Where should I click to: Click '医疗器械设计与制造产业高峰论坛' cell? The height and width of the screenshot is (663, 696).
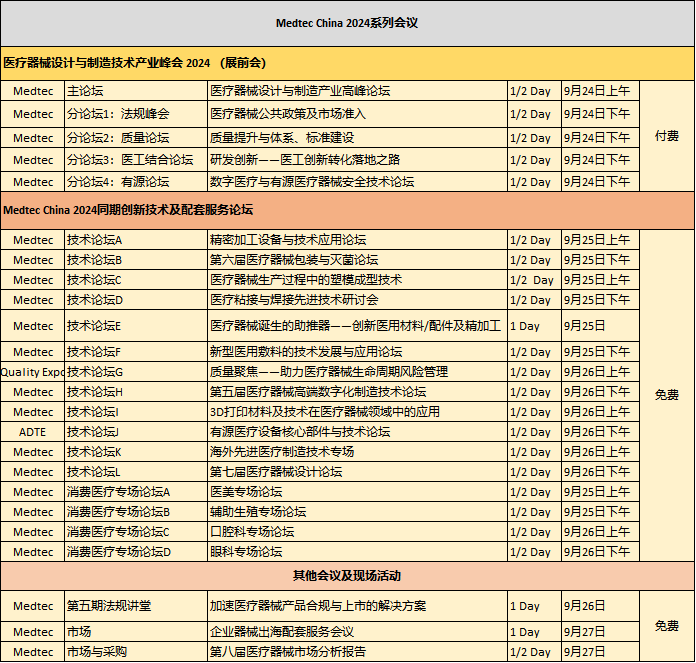point(357,91)
